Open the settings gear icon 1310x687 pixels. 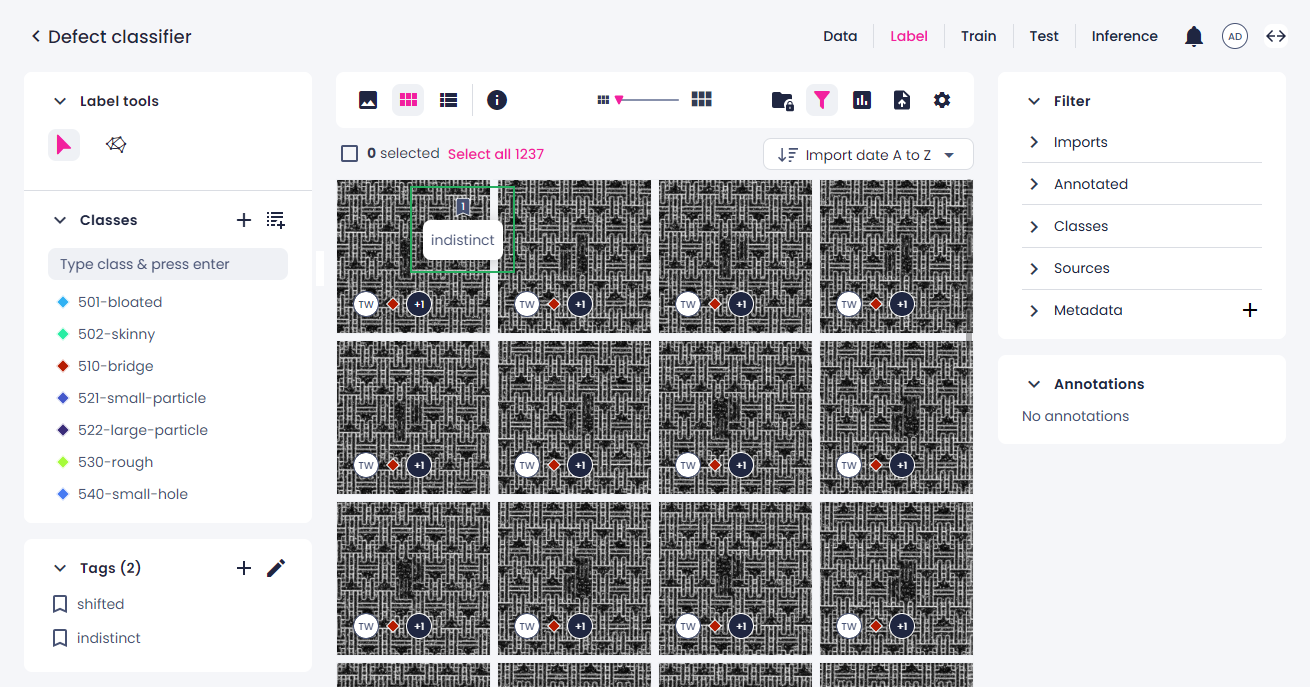pyautogui.click(x=942, y=100)
